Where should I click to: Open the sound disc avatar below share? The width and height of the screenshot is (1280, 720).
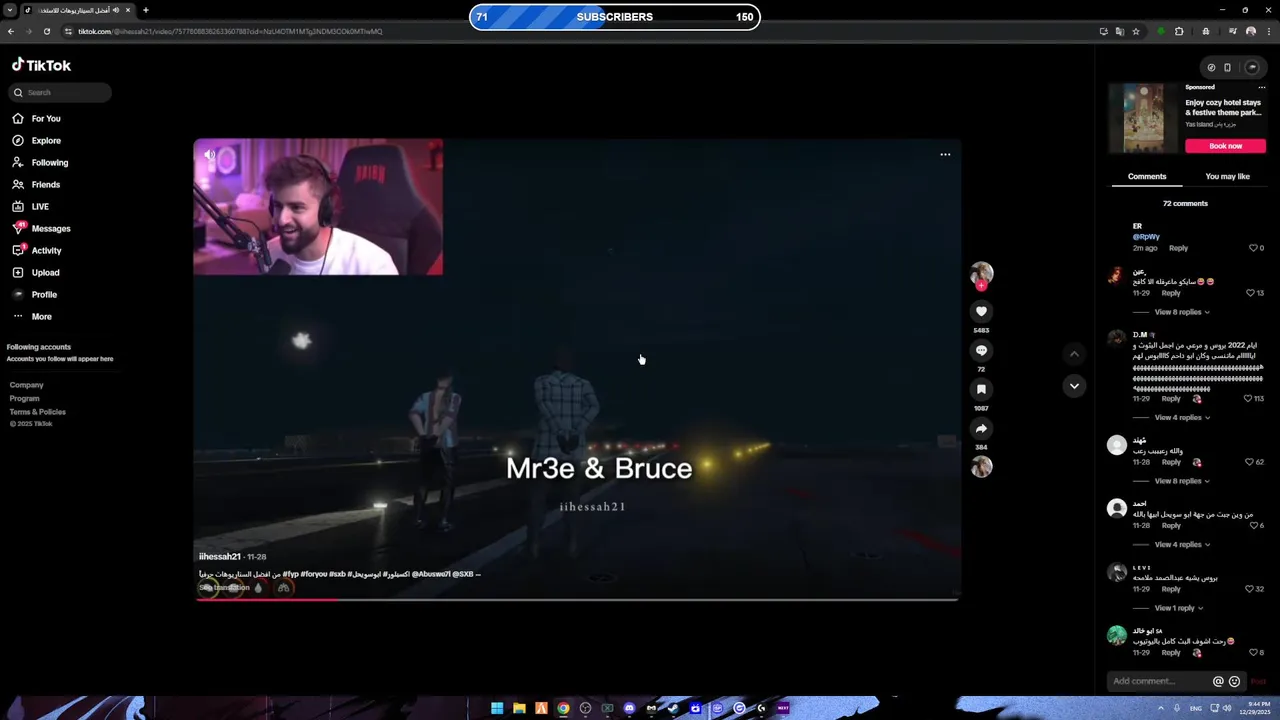tap(981, 467)
